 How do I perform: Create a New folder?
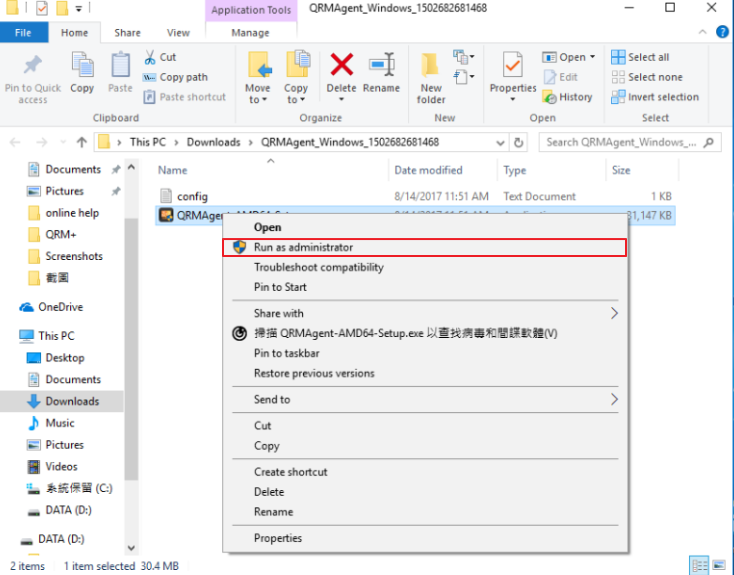point(431,78)
